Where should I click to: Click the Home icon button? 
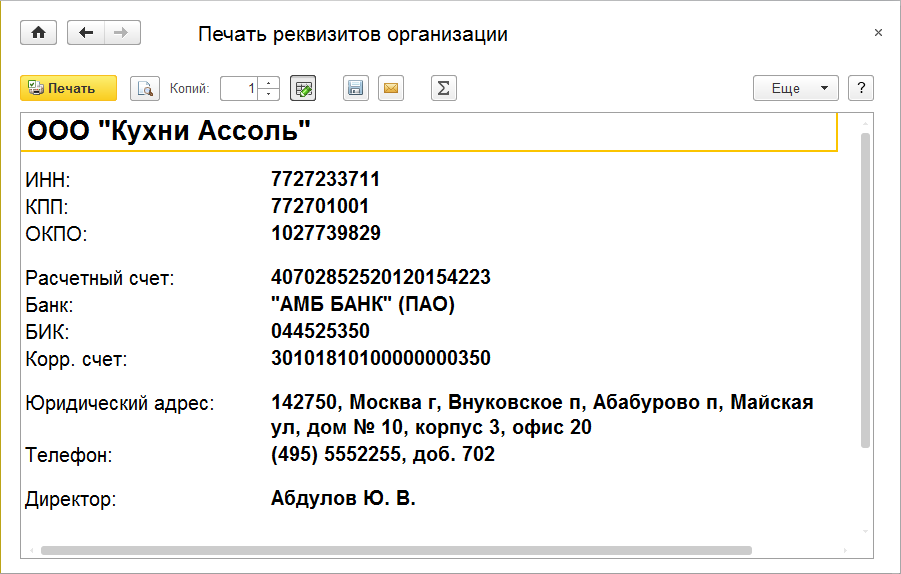[39, 33]
